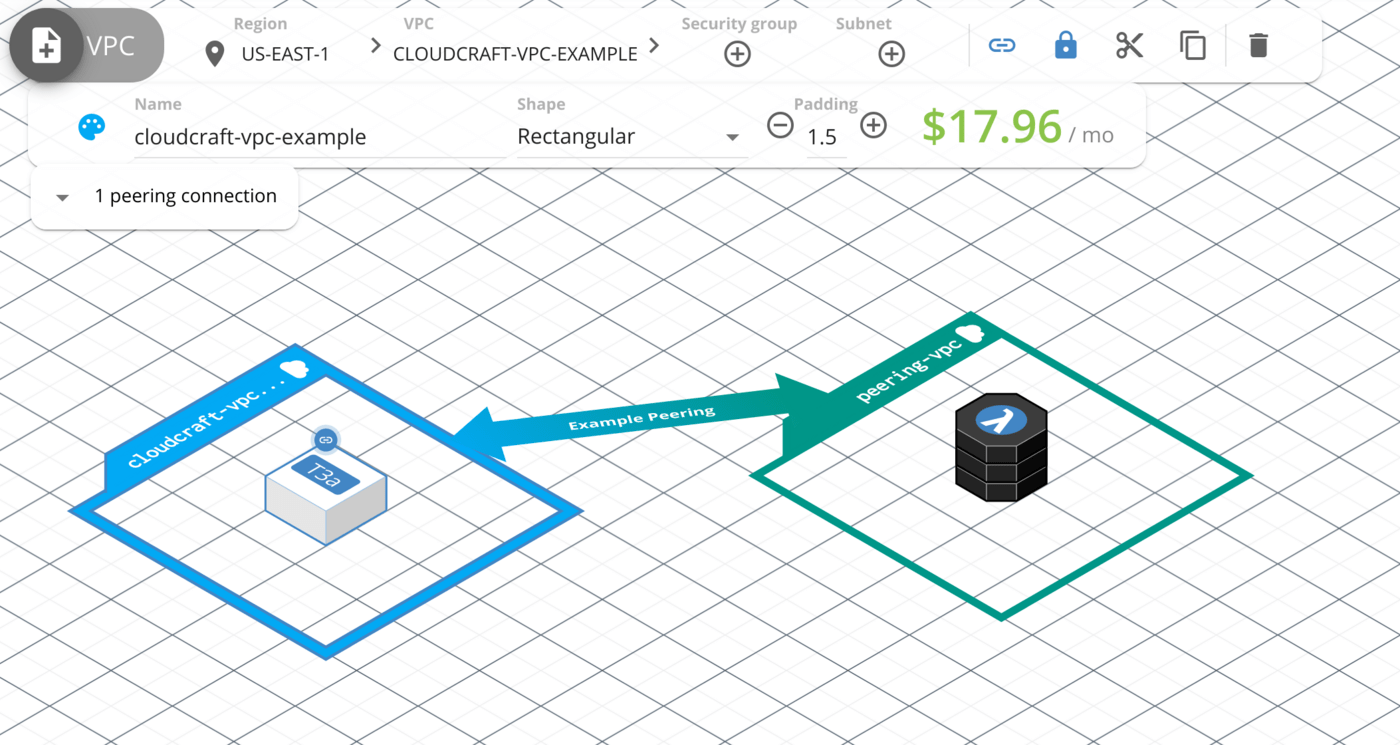Increase padding with the plus button
1400x745 pixels.
point(873,126)
